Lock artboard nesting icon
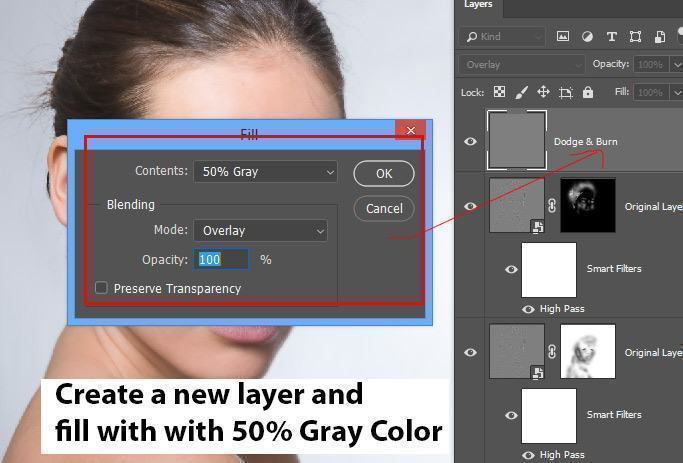The height and width of the screenshot is (463, 683). pos(565,92)
